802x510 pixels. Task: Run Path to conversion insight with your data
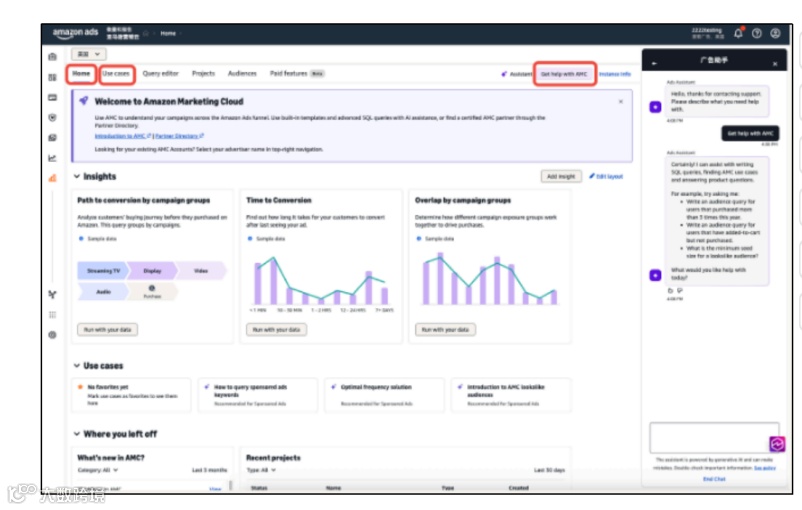107,330
